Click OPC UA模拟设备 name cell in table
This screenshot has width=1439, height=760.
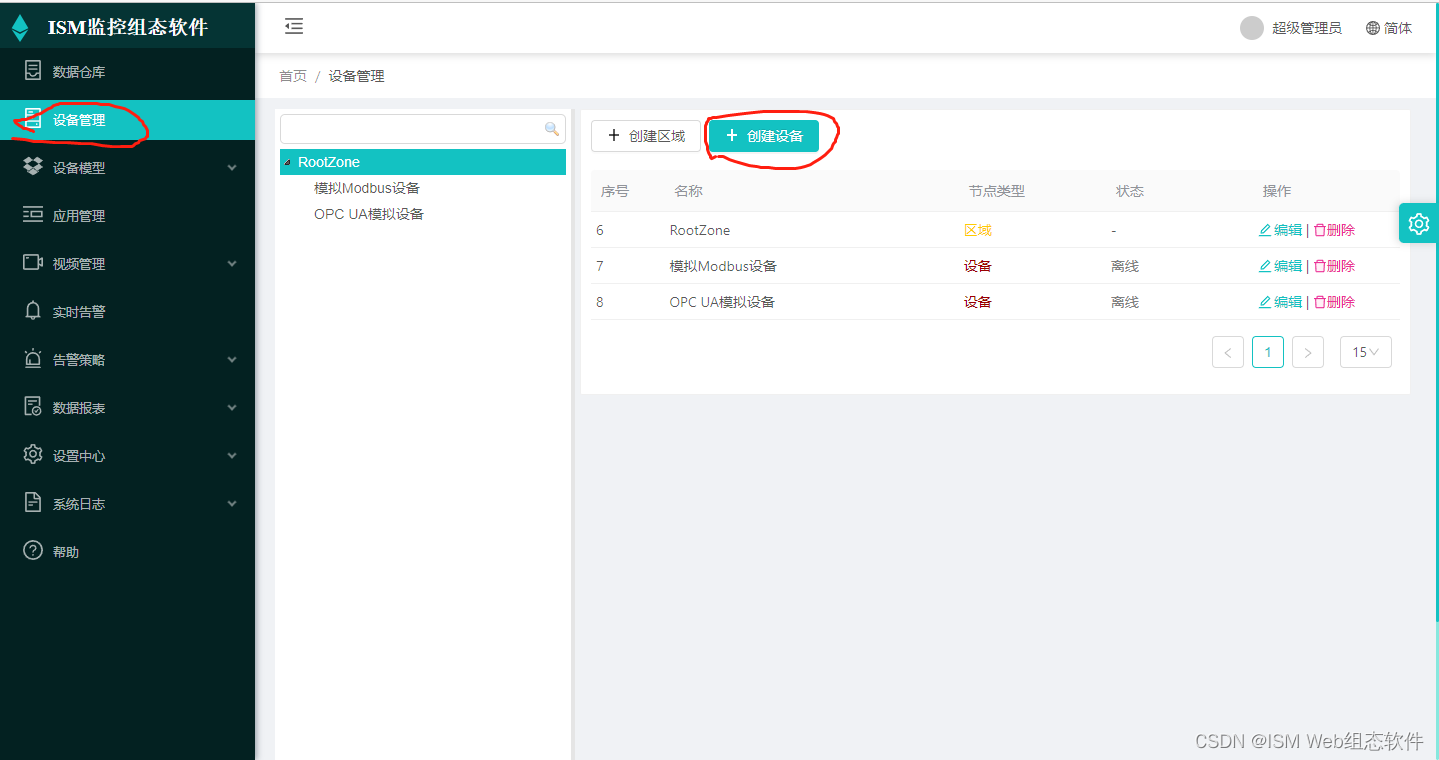pos(722,302)
